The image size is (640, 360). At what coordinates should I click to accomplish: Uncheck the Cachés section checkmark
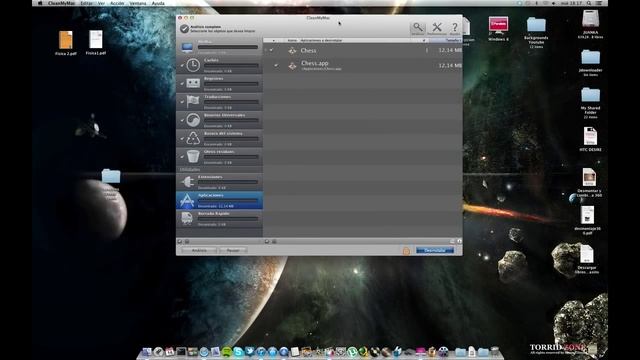182,65
